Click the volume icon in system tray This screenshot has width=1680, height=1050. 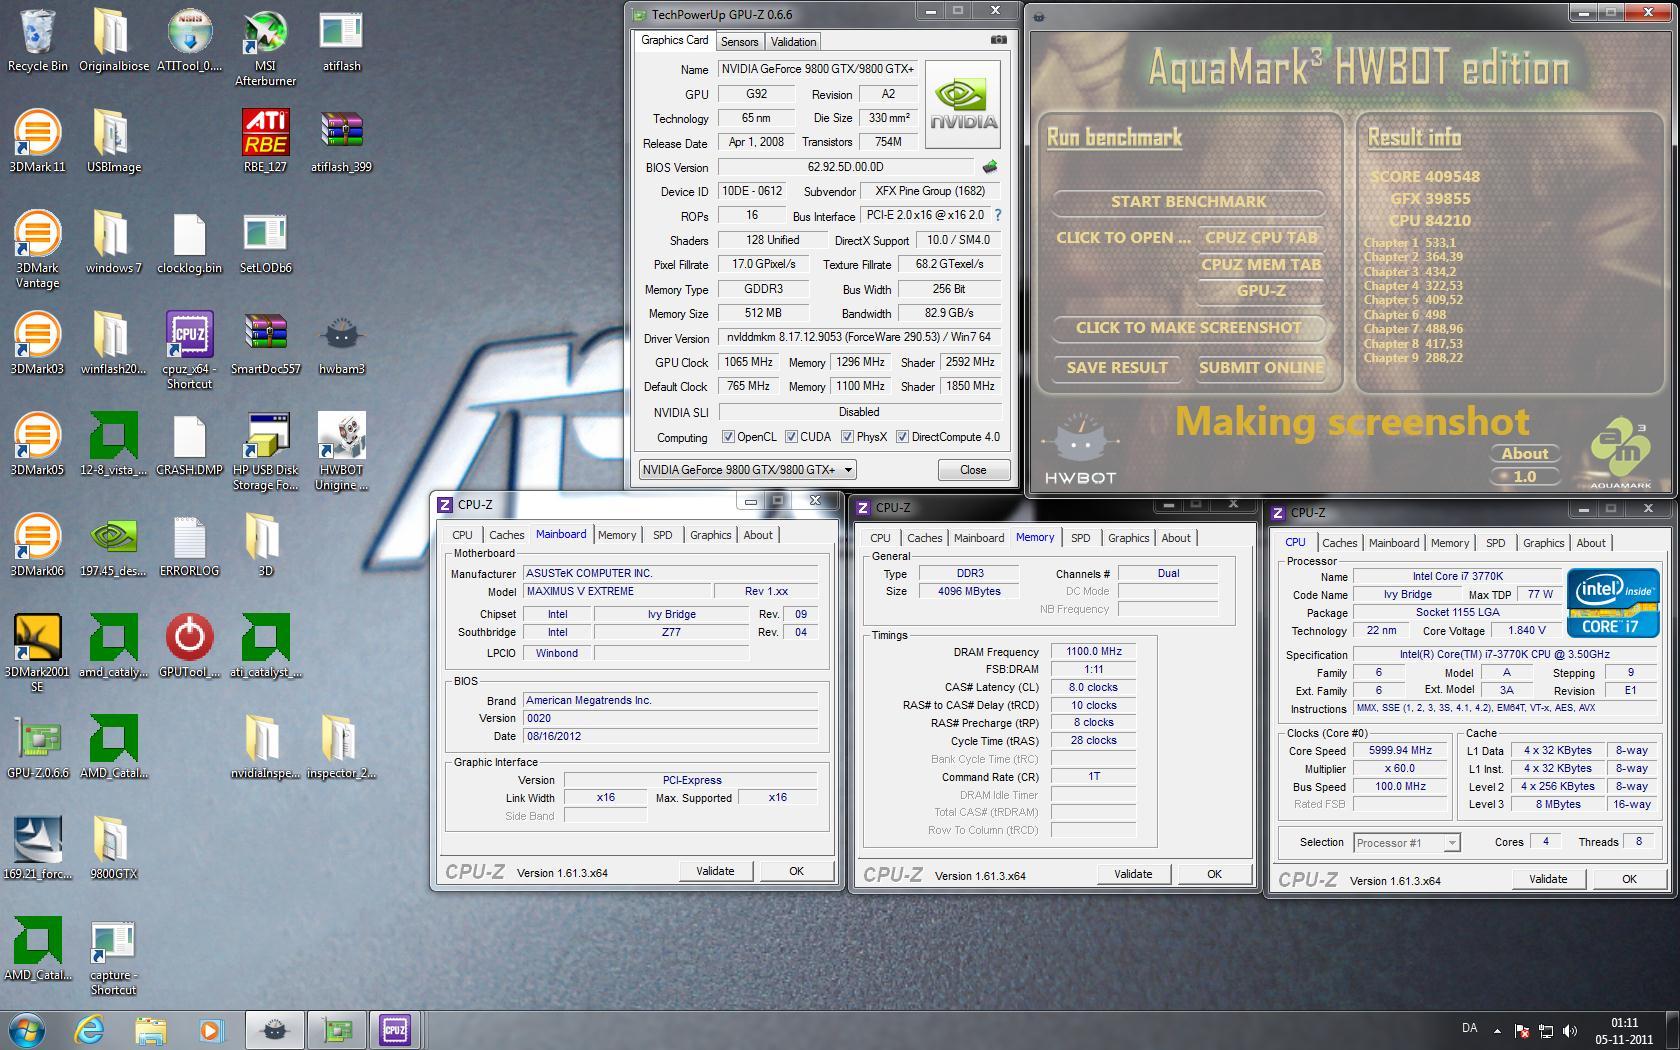(x=1570, y=1031)
